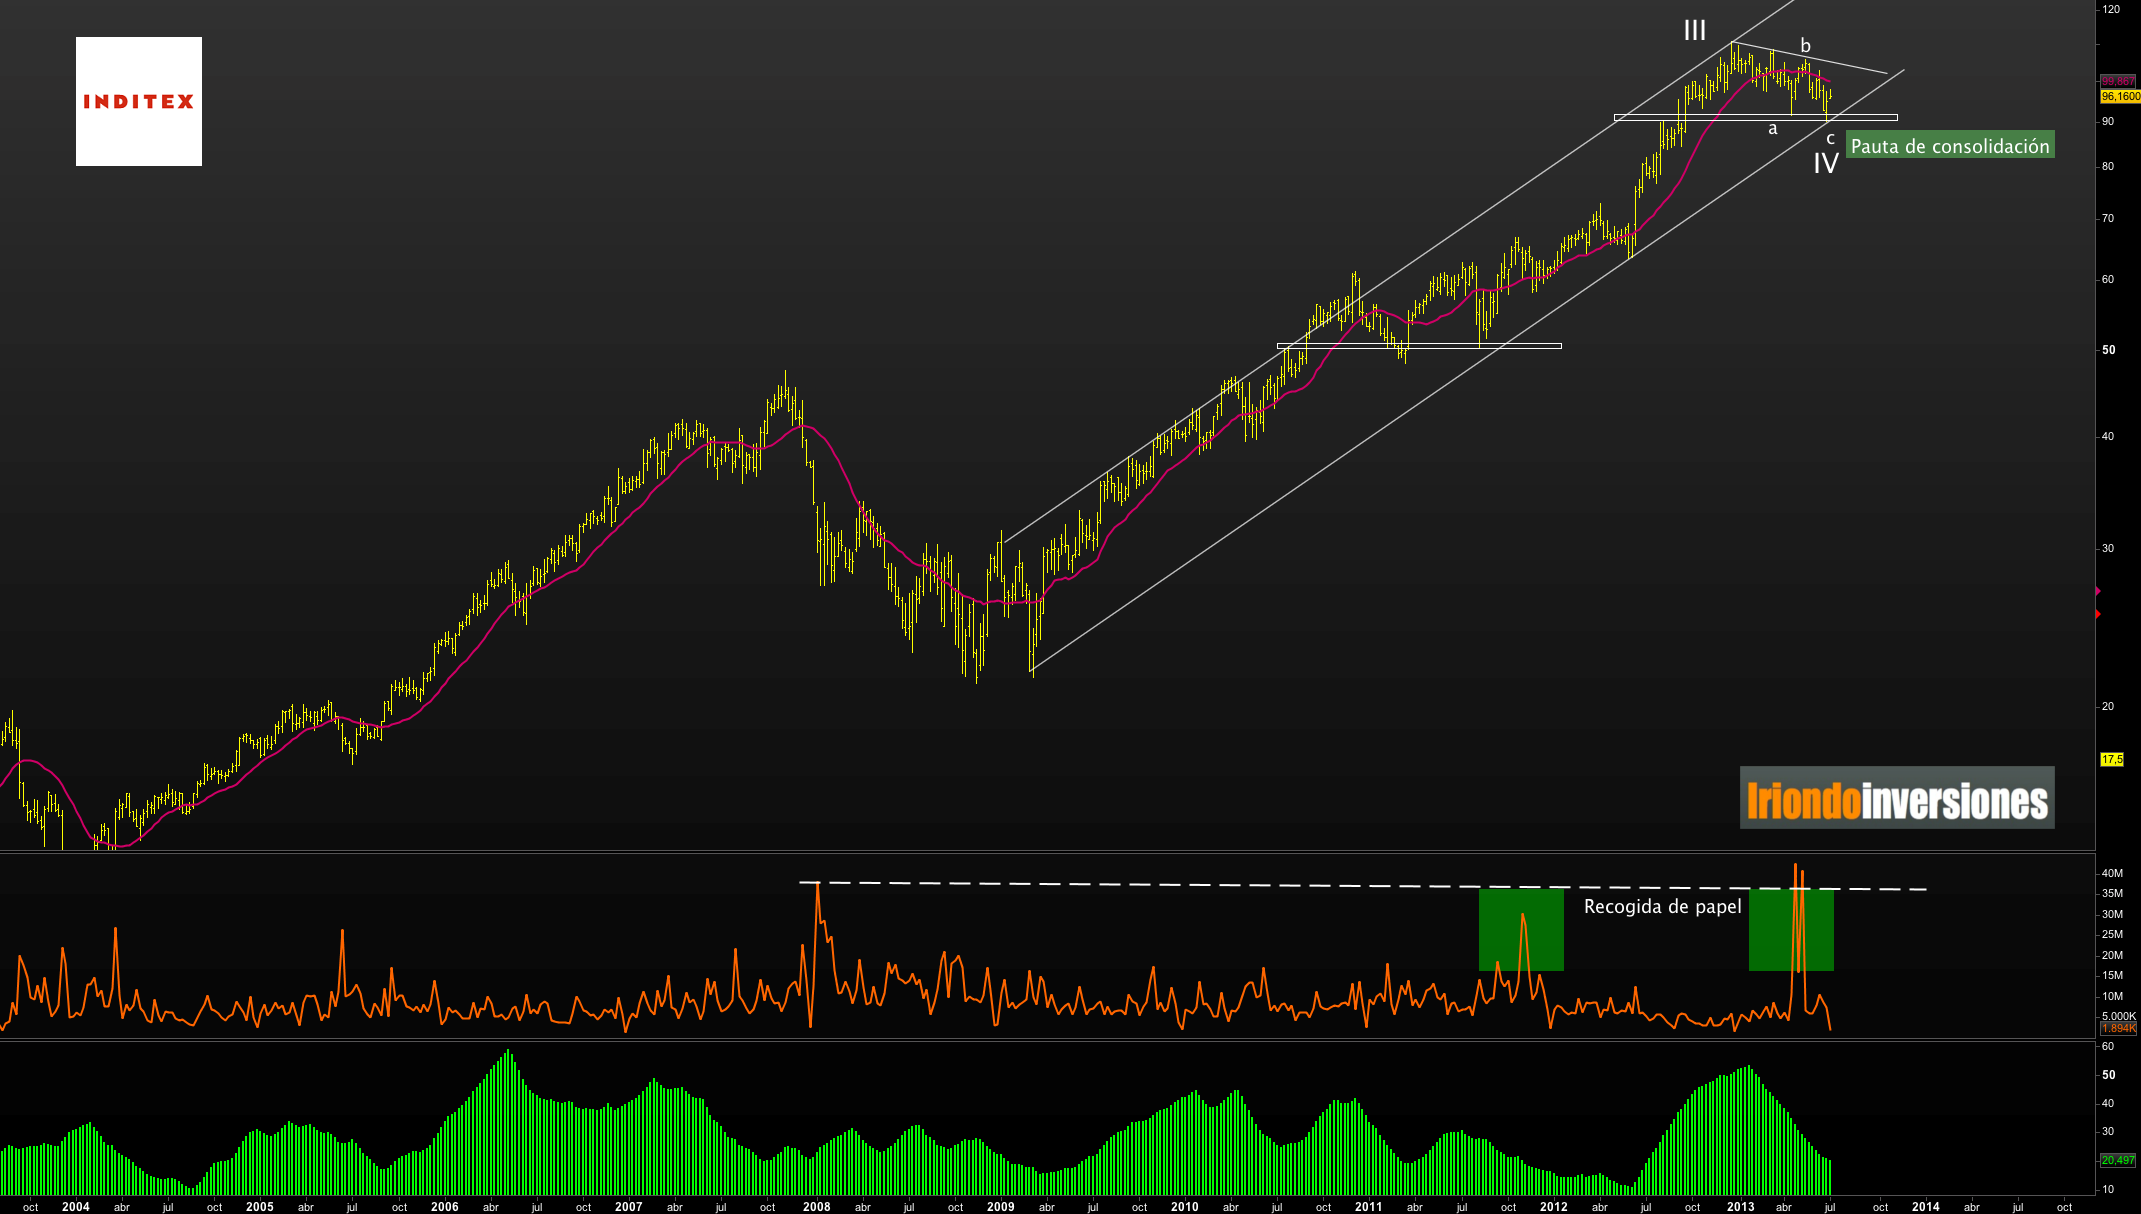
Task: Select the wave IV label
Action: pyautogui.click(x=1826, y=164)
